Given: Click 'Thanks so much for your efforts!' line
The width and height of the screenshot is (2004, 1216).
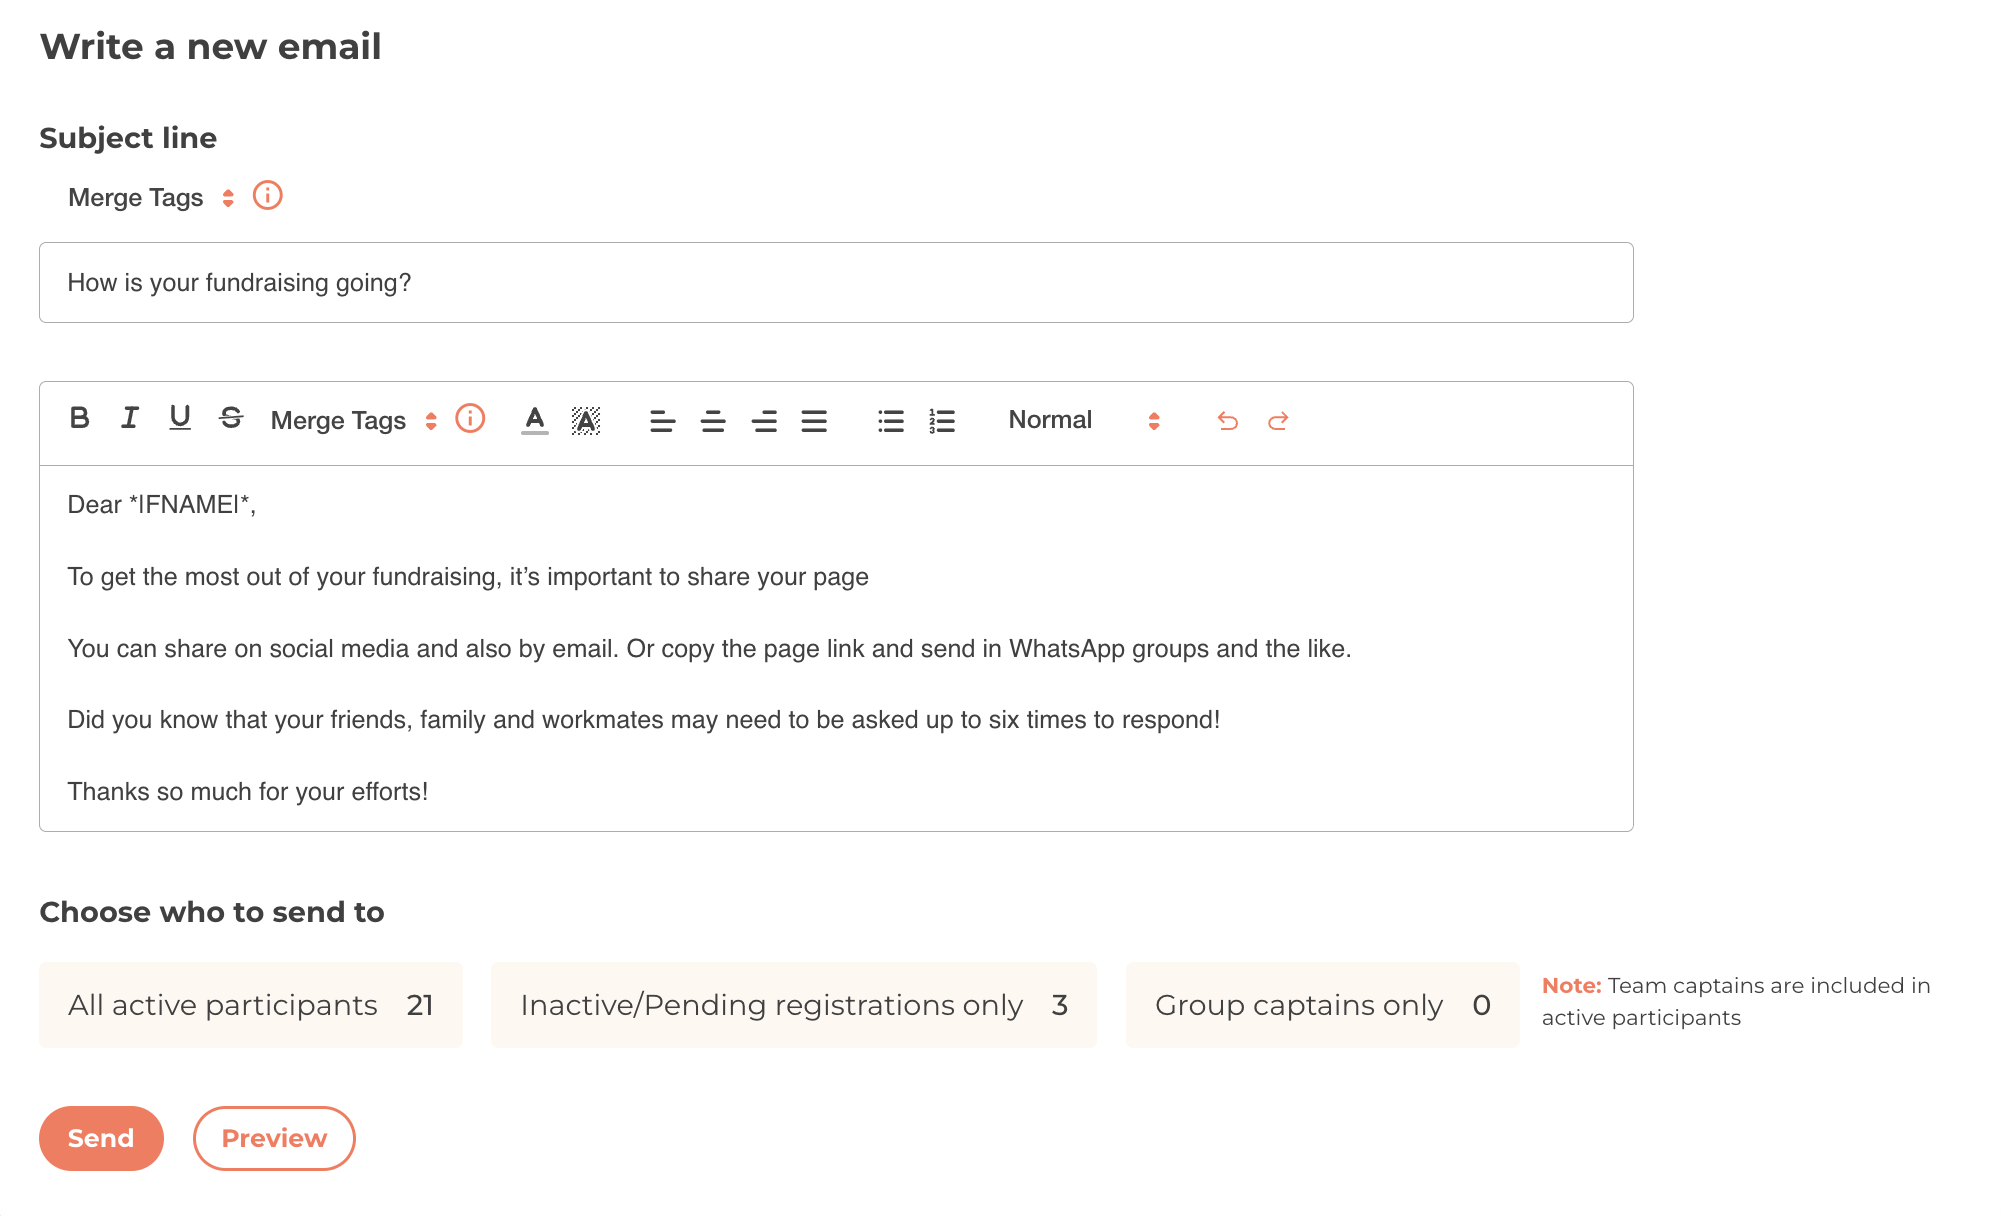Looking at the screenshot, I should click(248, 792).
